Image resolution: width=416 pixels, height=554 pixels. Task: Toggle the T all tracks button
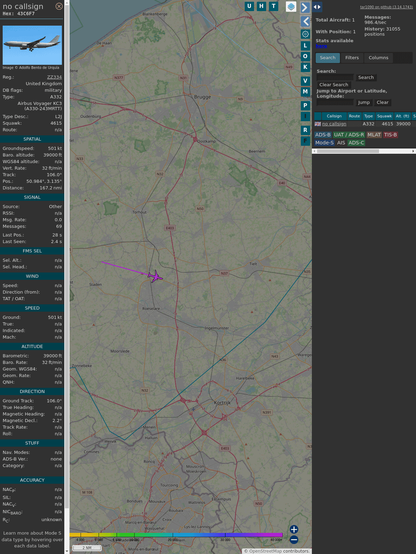coord(274,6)
